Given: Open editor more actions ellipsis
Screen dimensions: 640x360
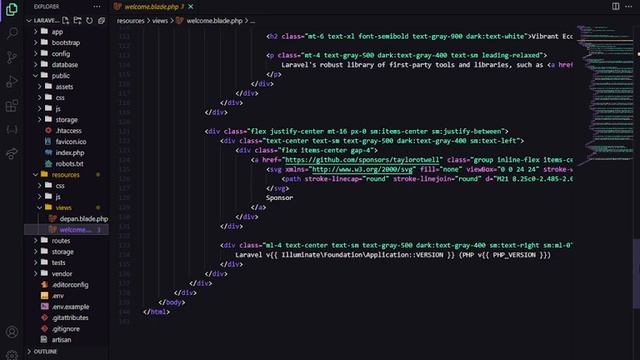Looking at the screenshot, I should point(629,6).
